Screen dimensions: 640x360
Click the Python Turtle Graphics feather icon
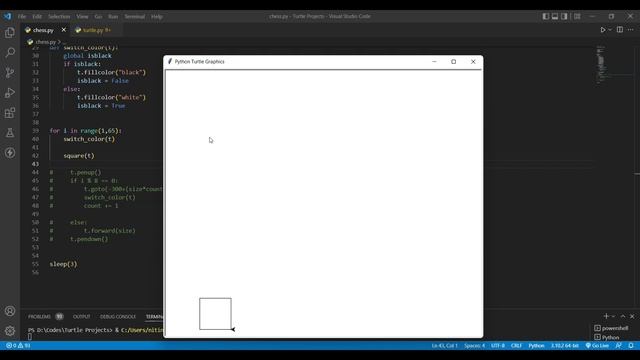[x=170, y=61]
